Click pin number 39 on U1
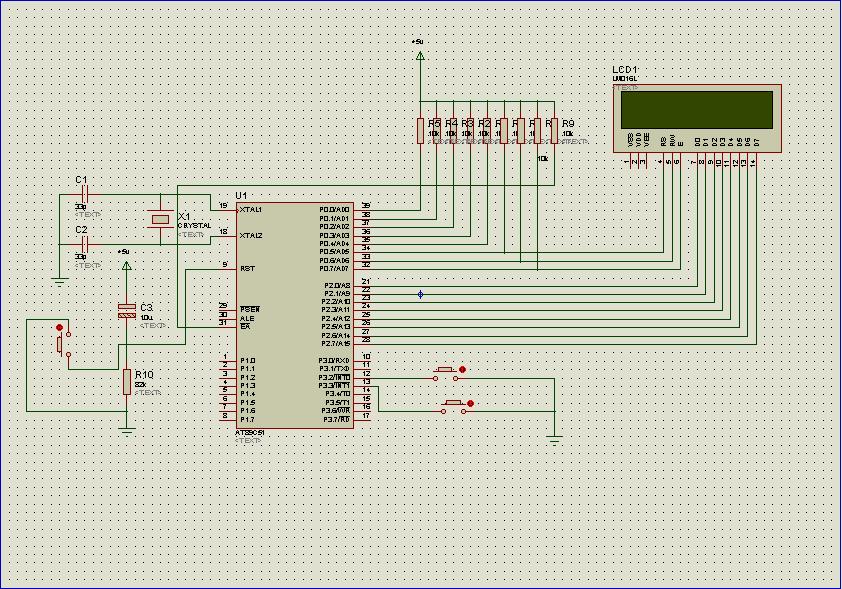The image size is (842, 589). (366, 206)
